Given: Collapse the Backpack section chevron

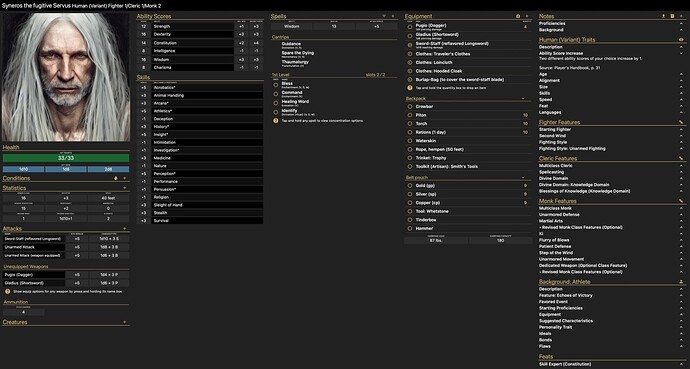Looking at the screenshot, I should tap(523, 99).
